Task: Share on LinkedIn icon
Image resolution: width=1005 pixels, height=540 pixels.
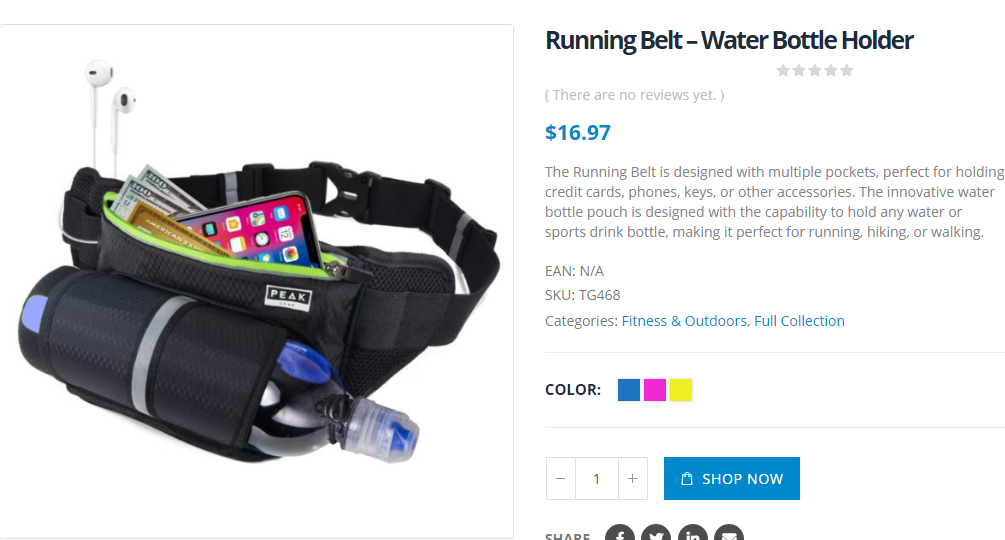Action: pyautogui.click(x=693, y=533)
